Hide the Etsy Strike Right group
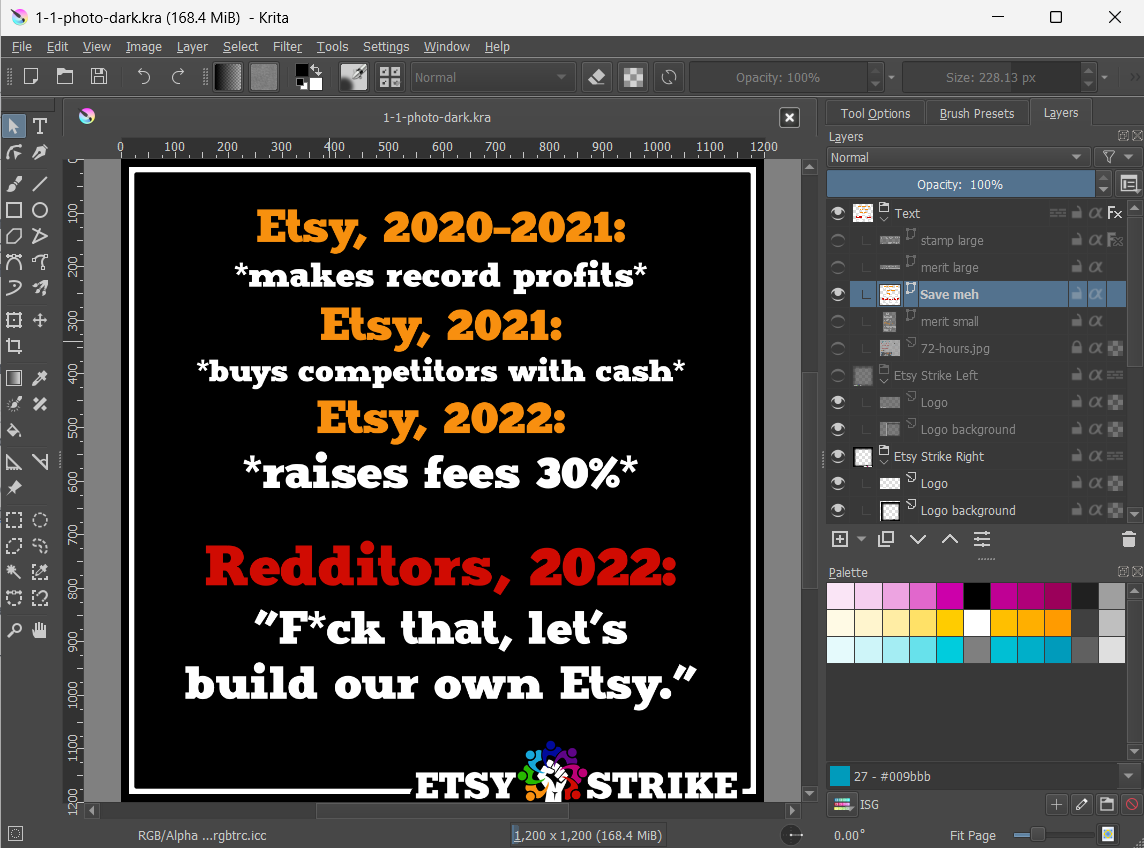This screenshot has height=848, width=1144. pyautogui.click(x=838, y=456)
